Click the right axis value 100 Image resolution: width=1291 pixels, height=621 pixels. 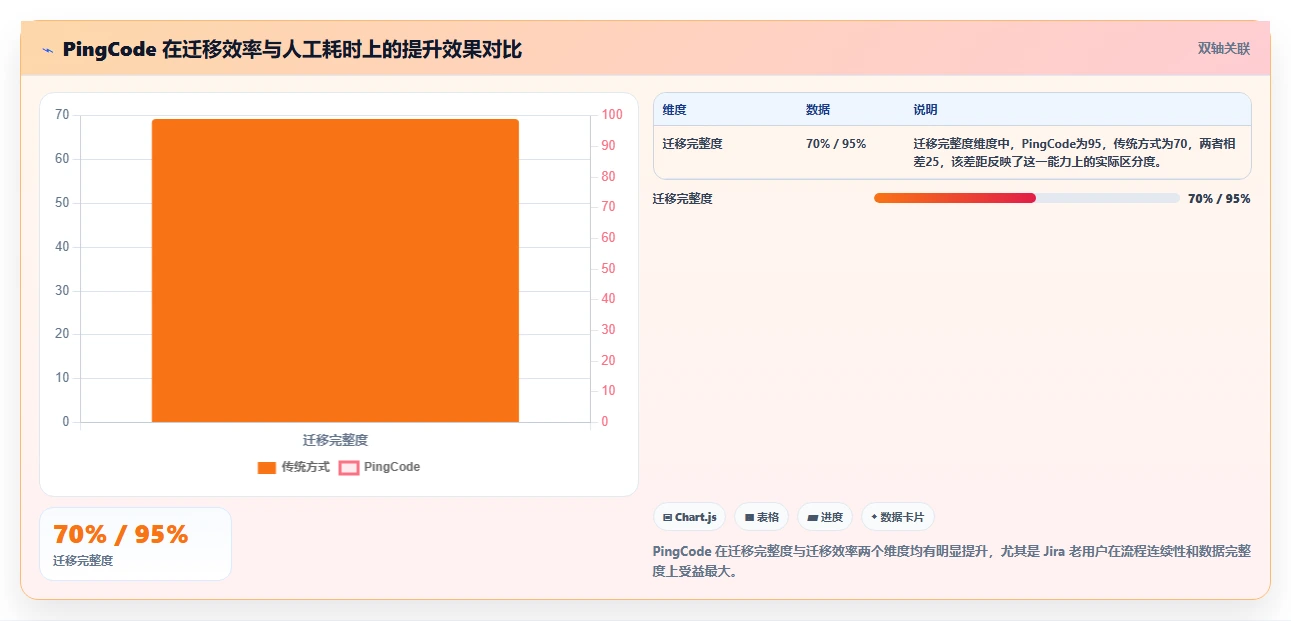point(612,115)
